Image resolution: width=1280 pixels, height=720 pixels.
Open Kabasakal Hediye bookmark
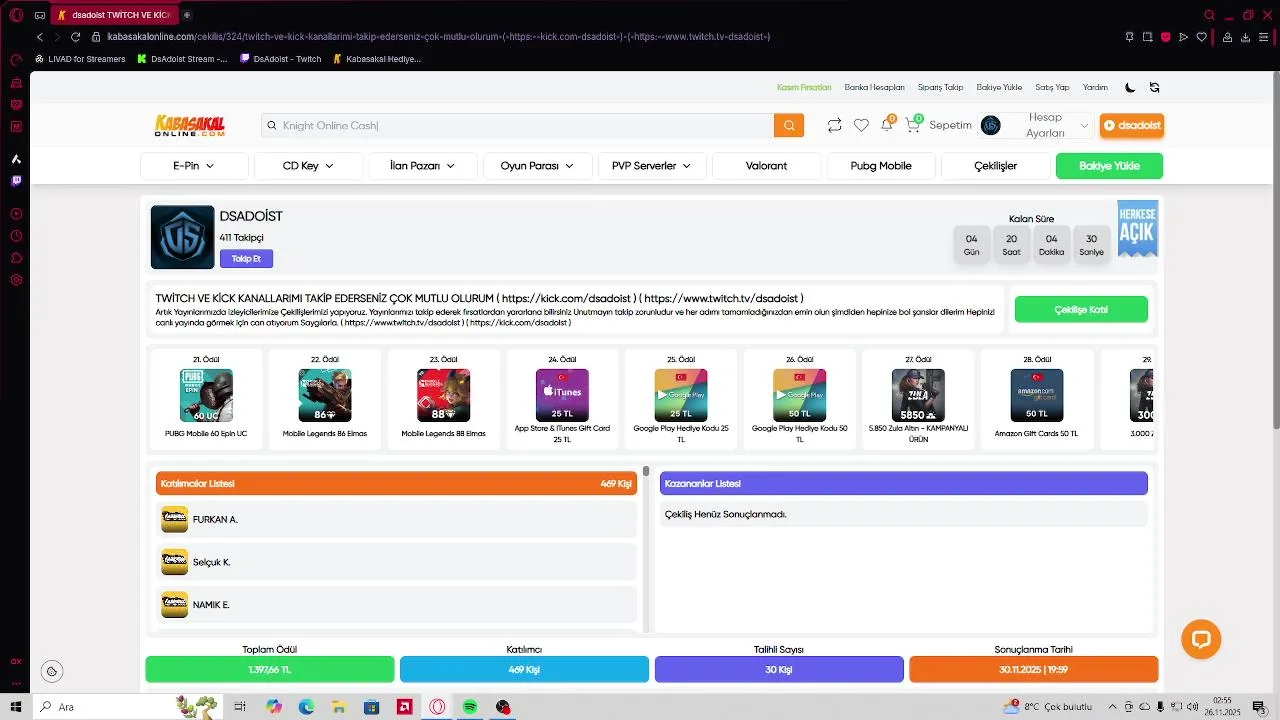[x=377, y=59]
